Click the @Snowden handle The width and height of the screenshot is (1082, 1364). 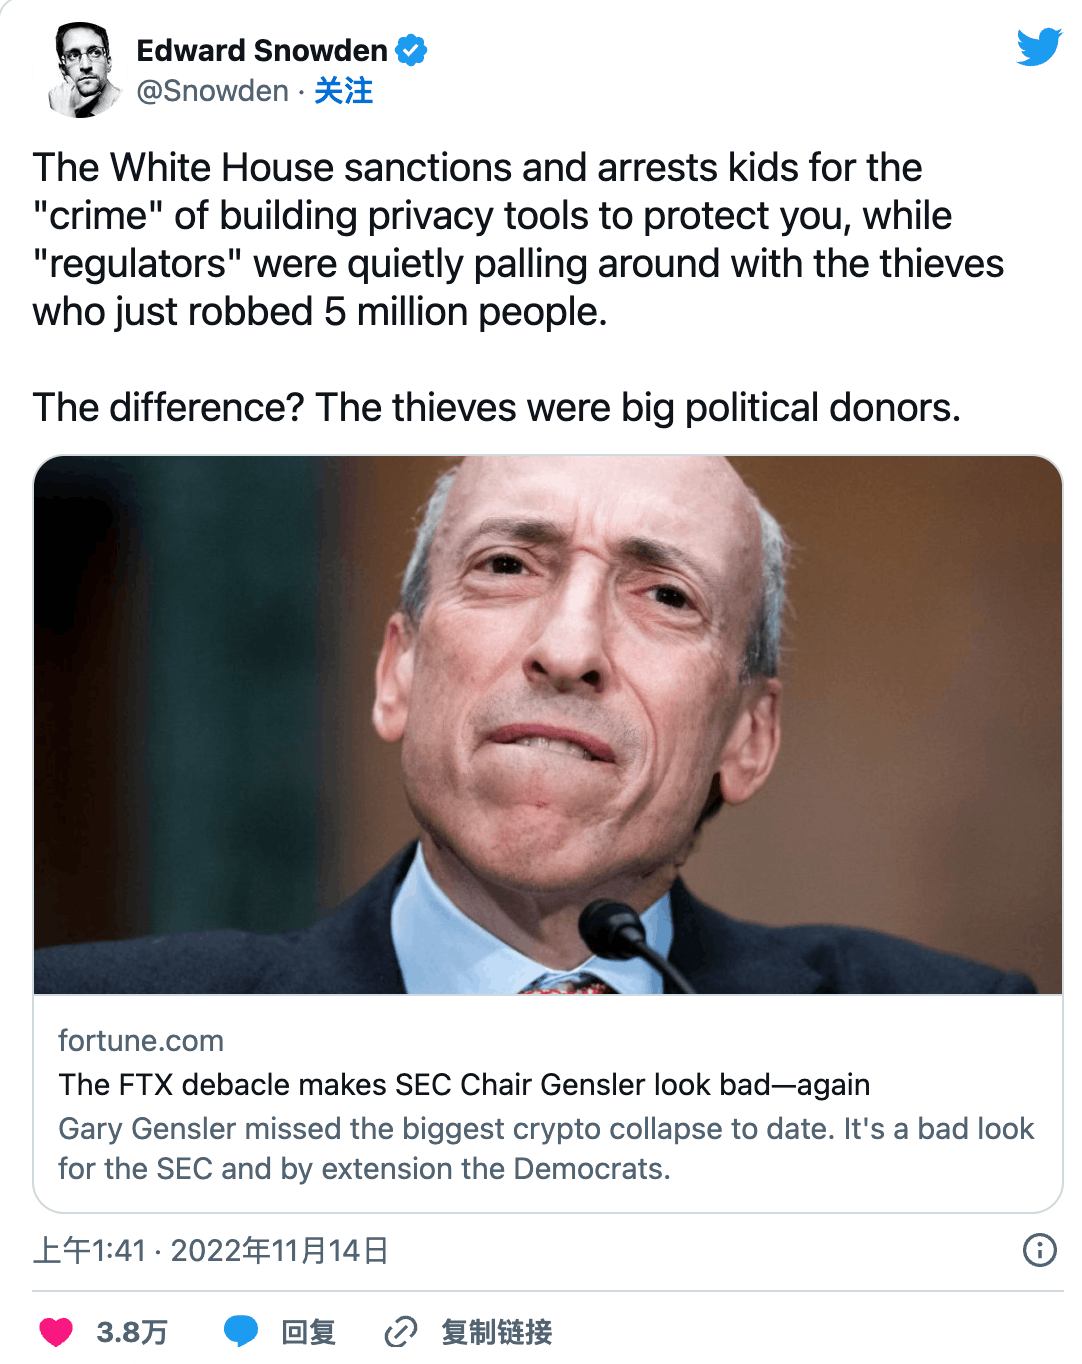pos(212,91)
